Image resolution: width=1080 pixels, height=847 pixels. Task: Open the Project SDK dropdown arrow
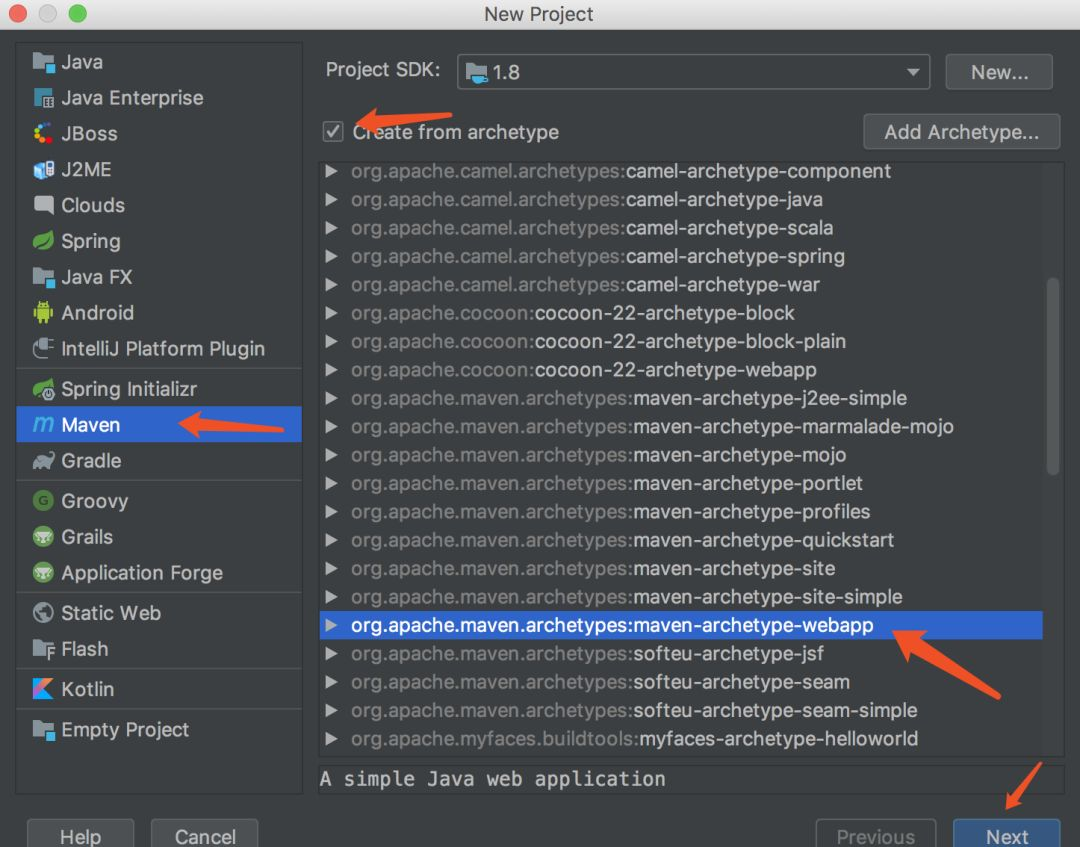913,72
